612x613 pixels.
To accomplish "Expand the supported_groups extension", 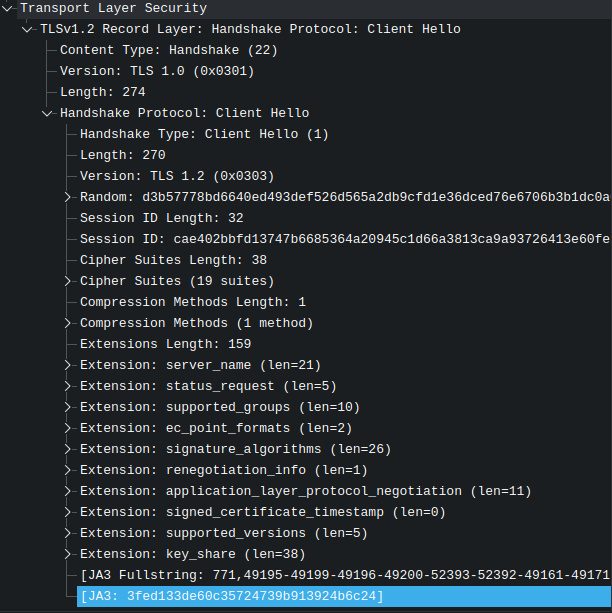I will pos(67,407).
